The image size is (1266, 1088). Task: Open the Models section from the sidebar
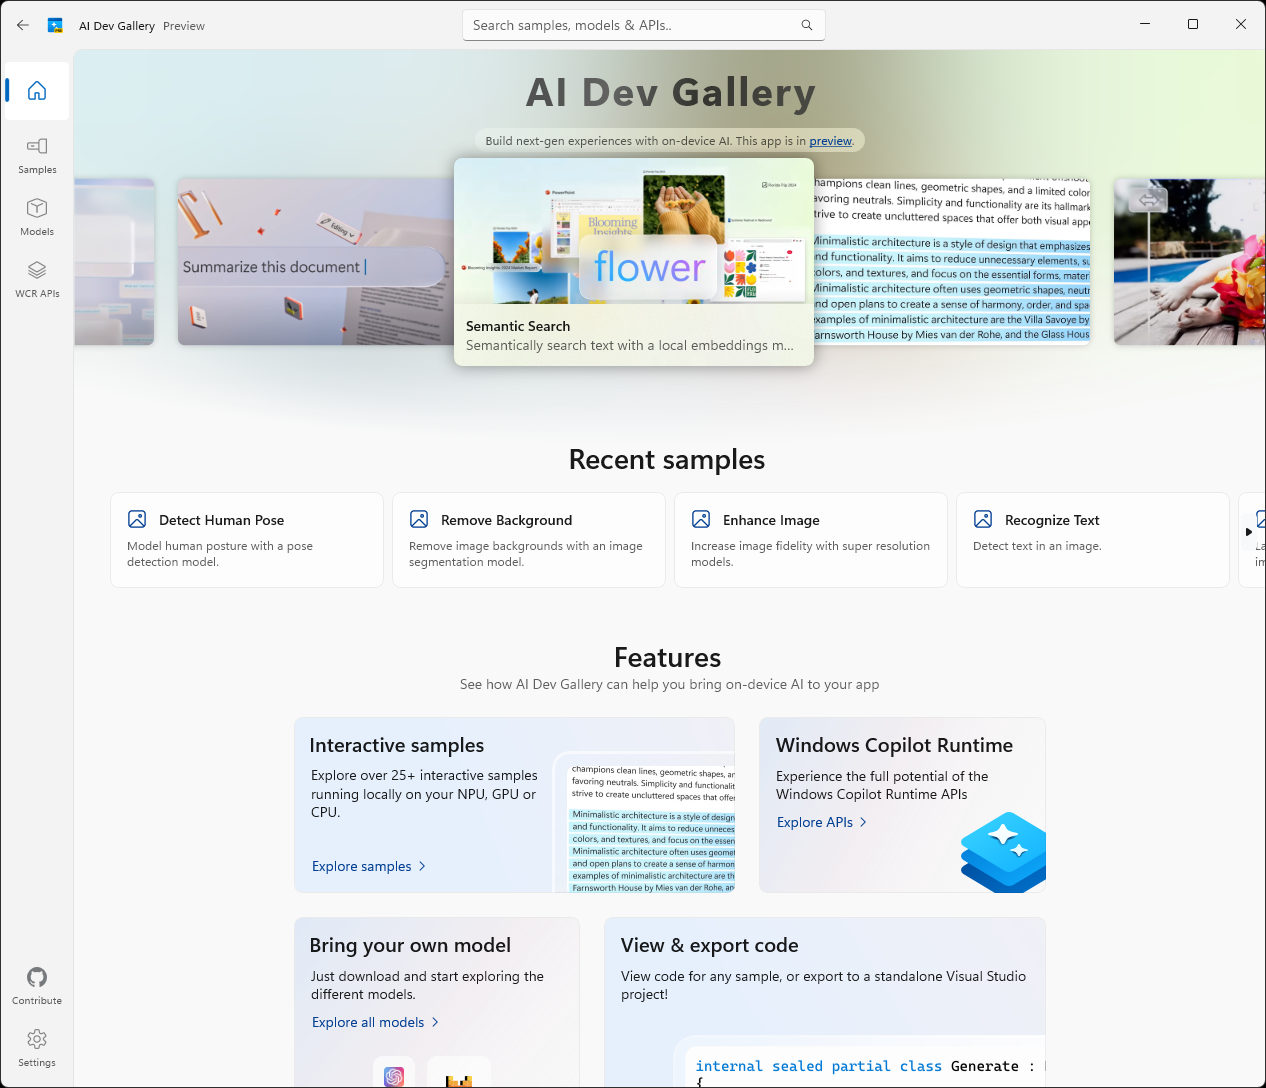37,217
